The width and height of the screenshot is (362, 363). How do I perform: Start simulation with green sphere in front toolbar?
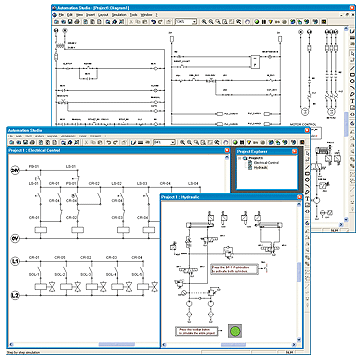235,142
